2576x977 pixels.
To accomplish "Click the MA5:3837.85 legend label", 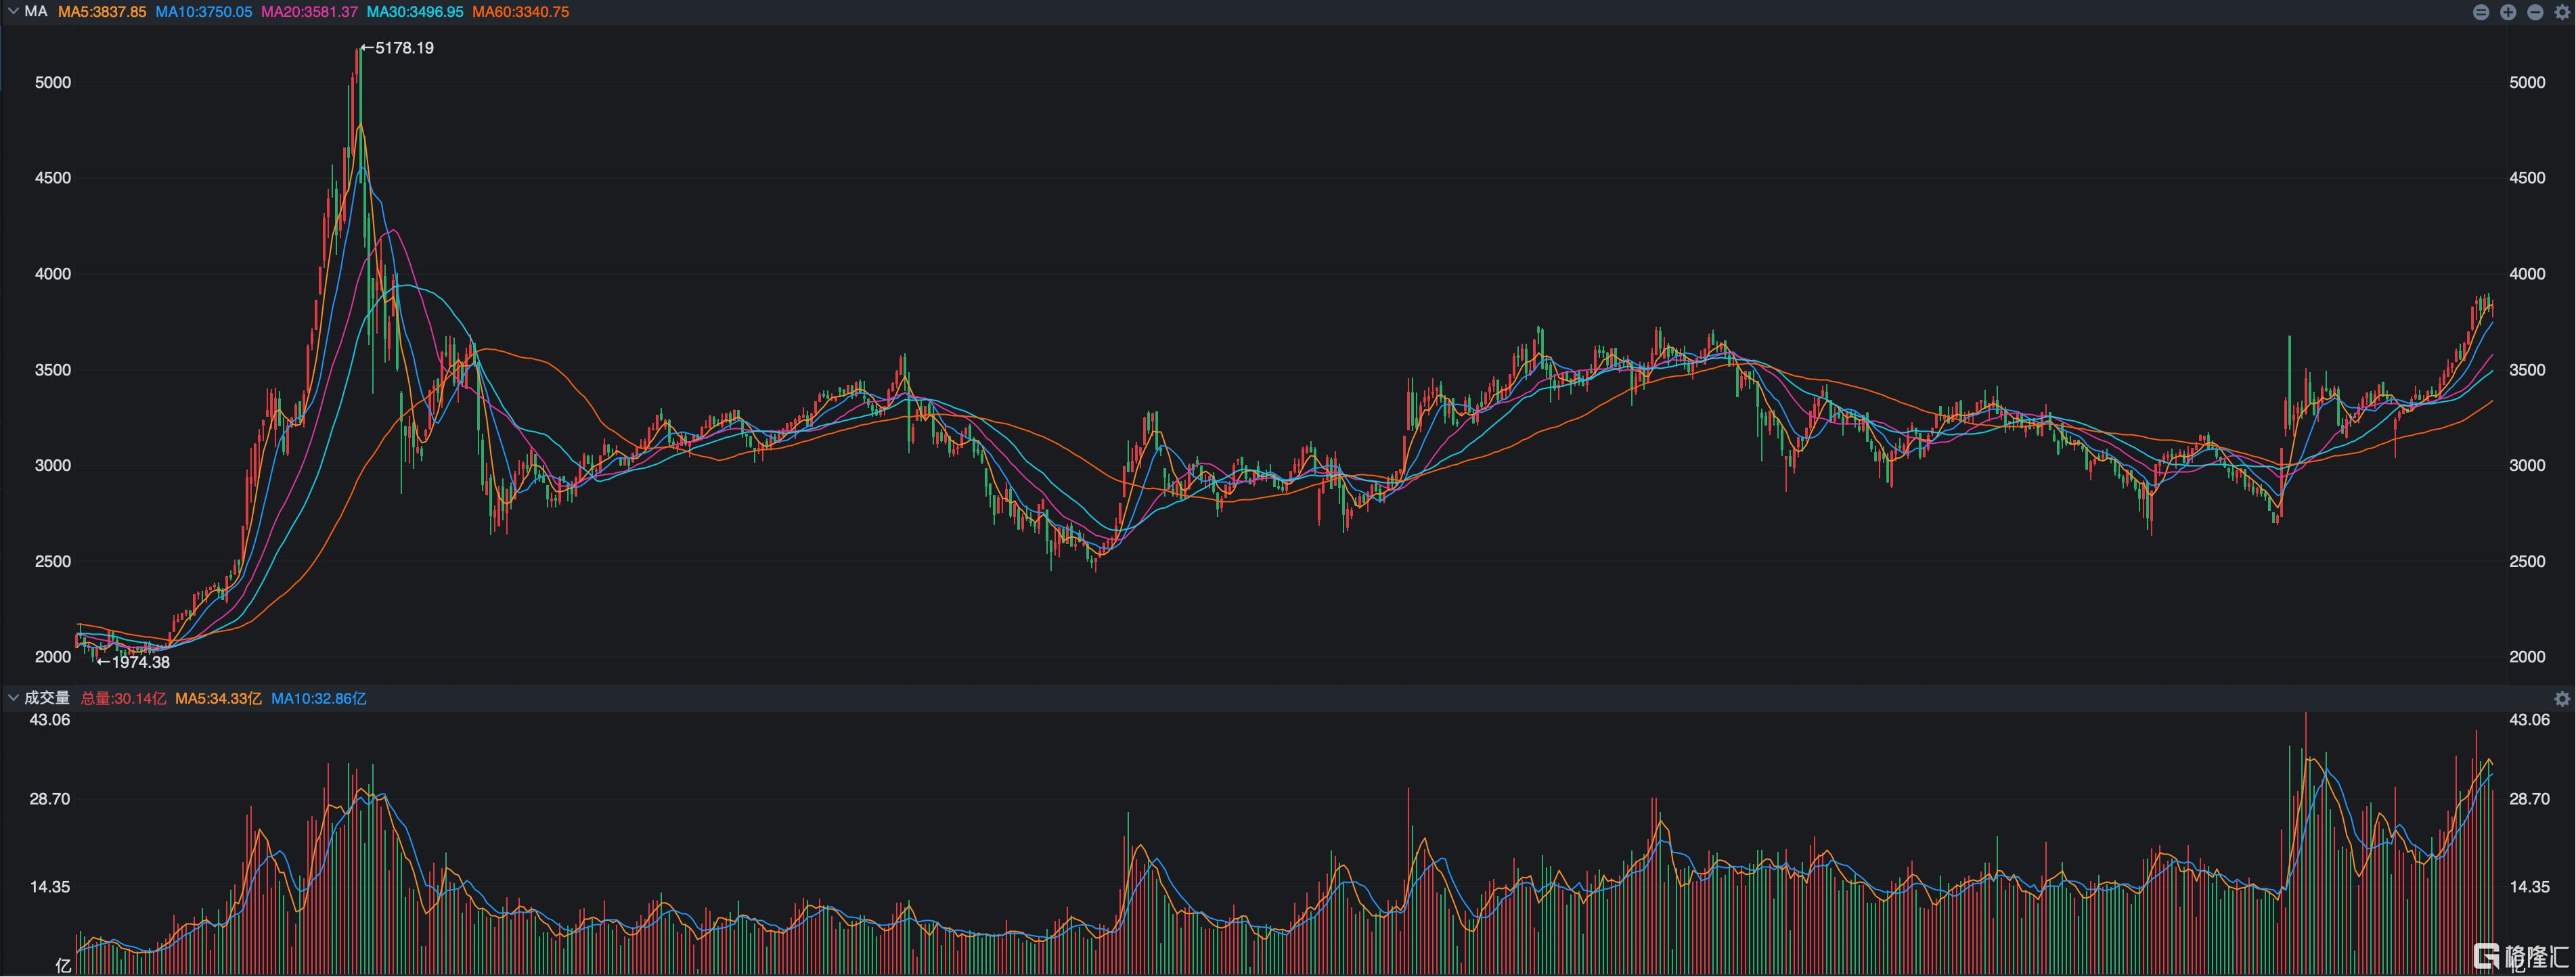I will click(x=102, y=12).
